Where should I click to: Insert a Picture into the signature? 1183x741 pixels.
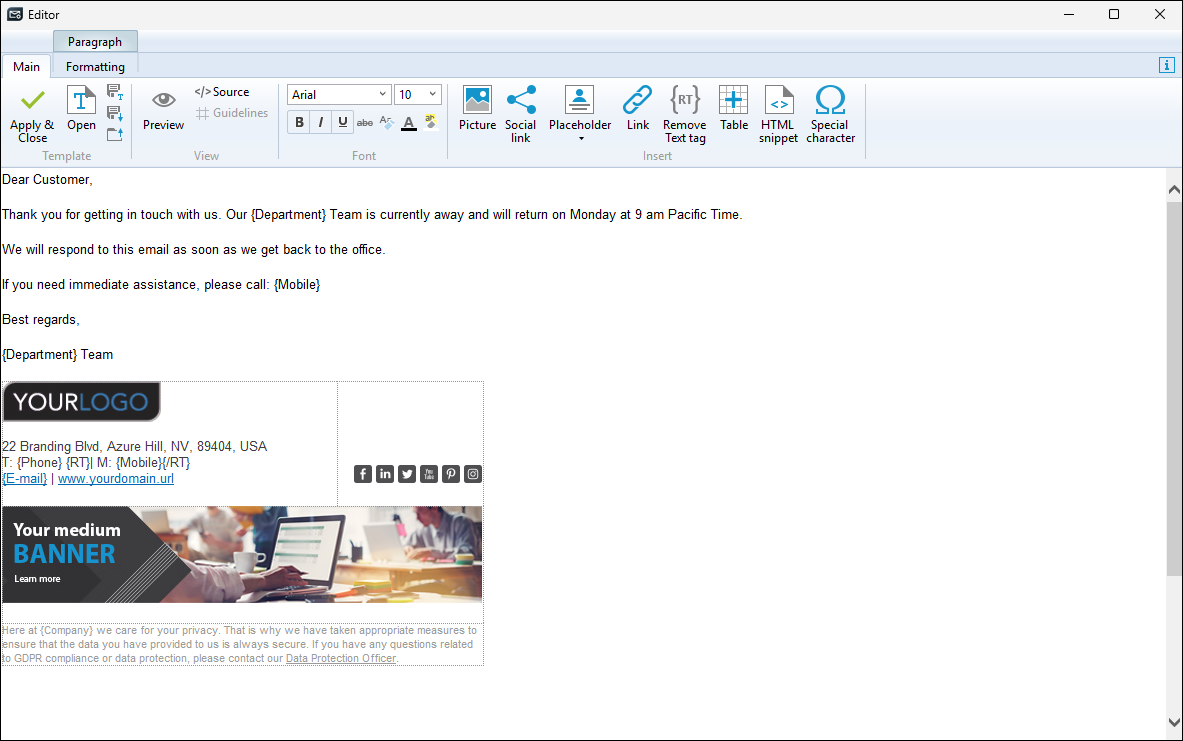[477, 101]
